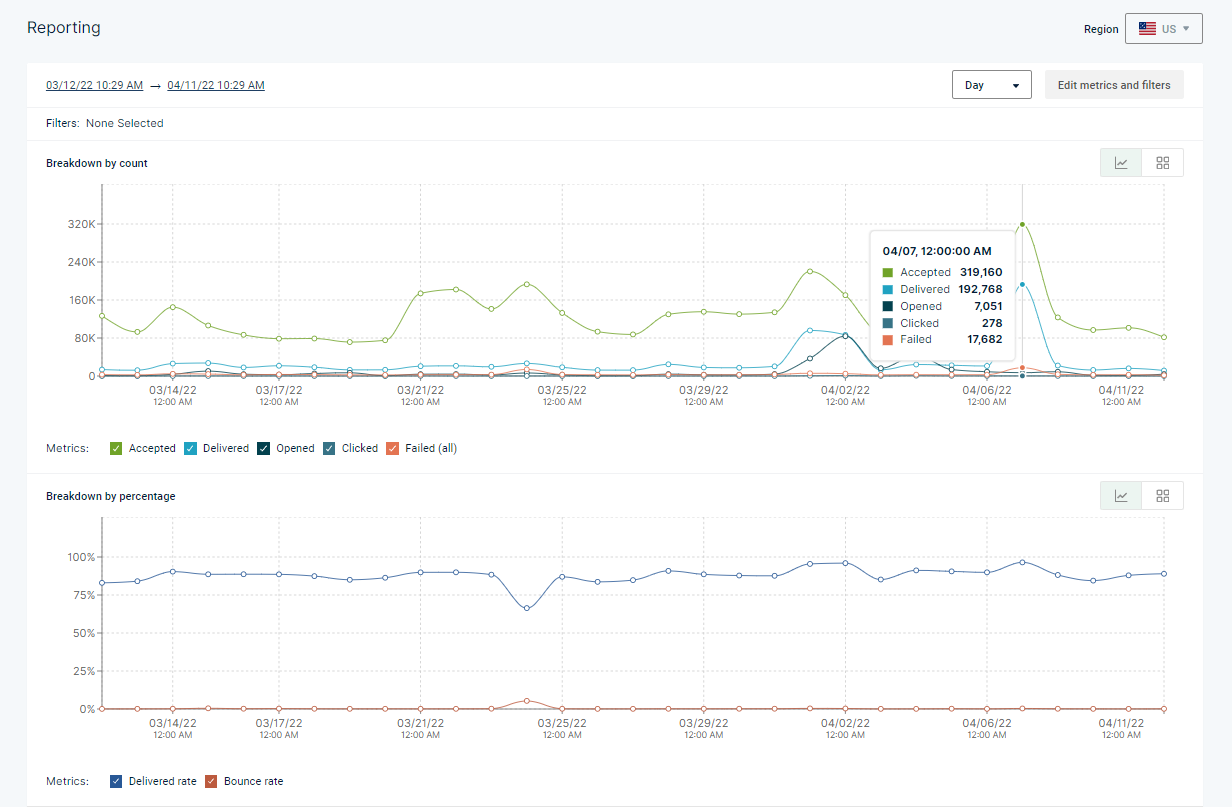Click Edit metrics and filters button
The height and width of the screenshot is (807, 1232).
coord(1114,85)
